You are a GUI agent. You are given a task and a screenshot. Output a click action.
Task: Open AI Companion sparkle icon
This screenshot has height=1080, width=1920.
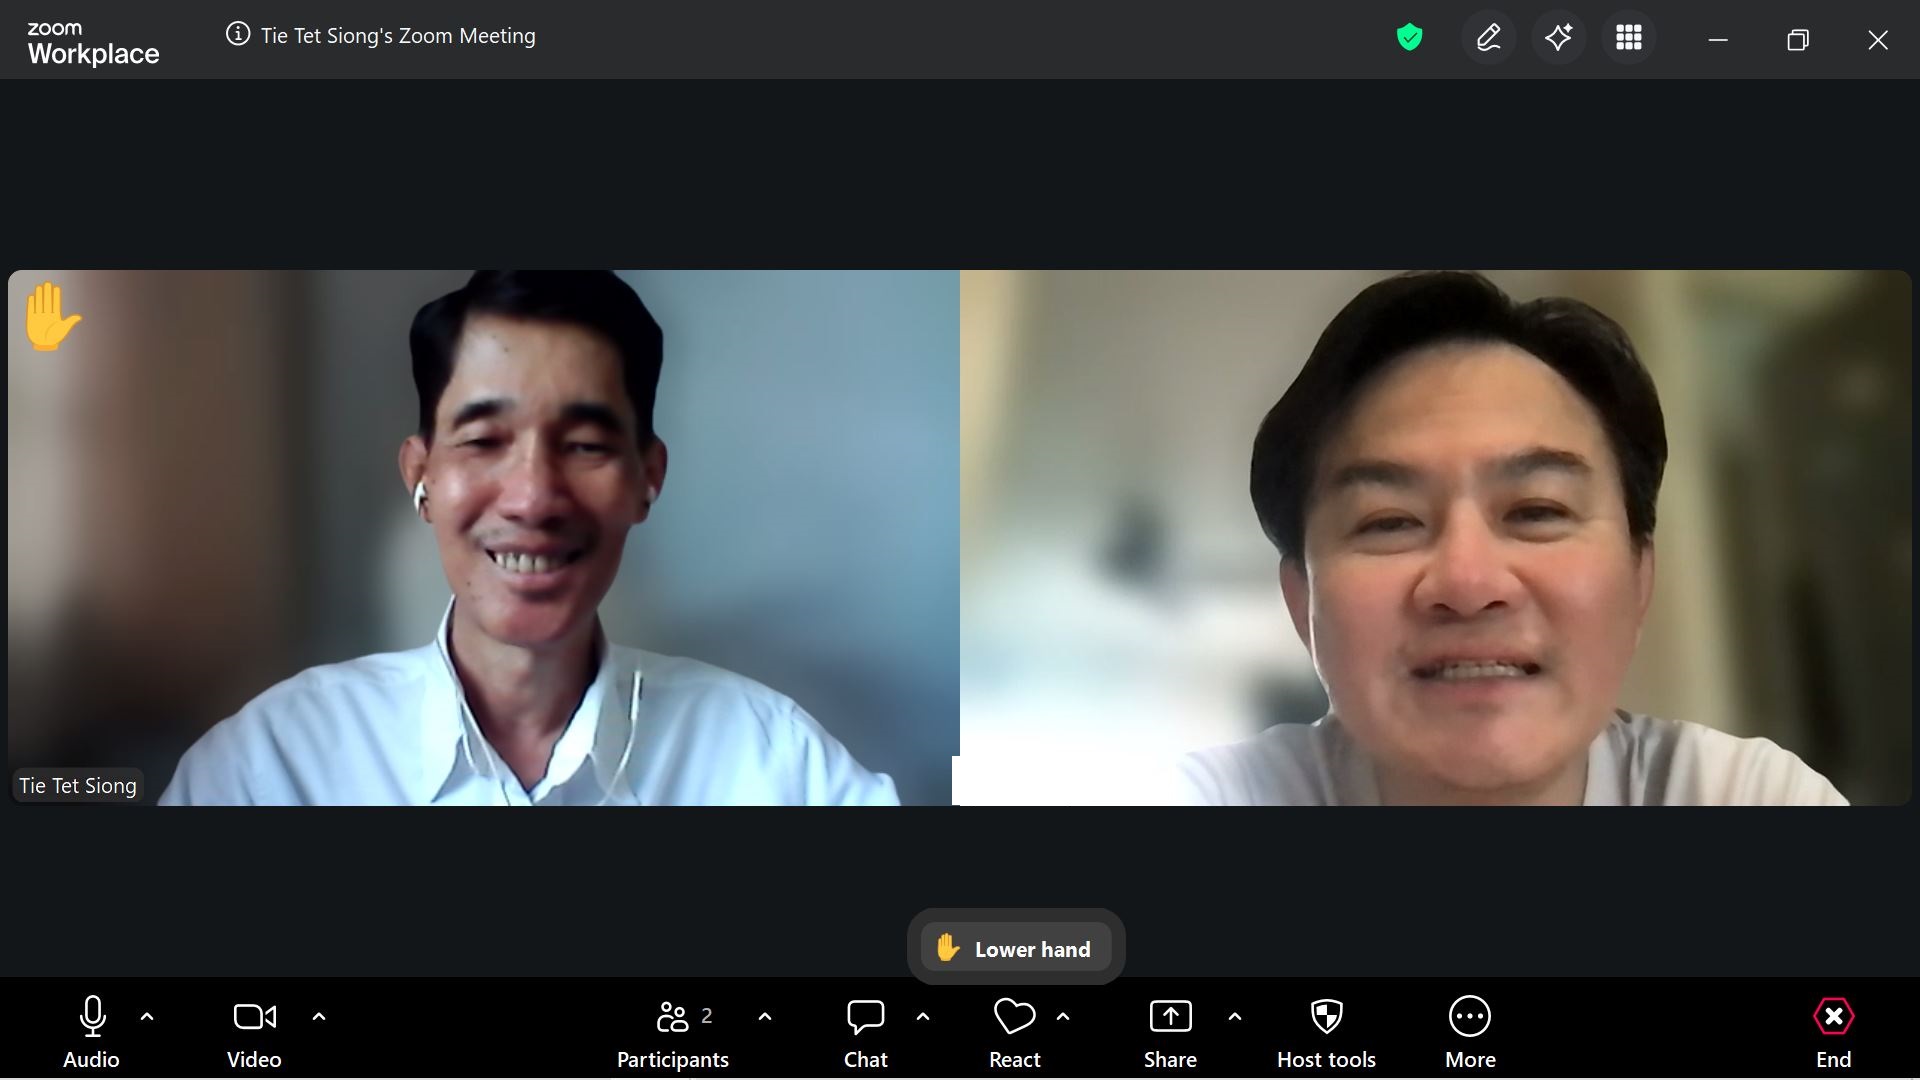coord(1558,38)
